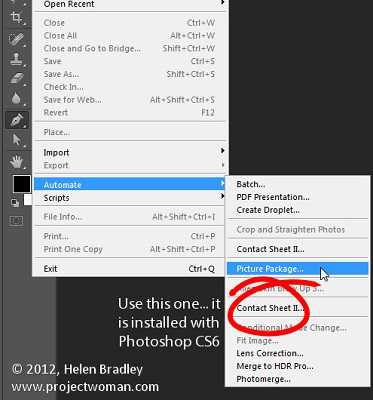This screenshot has width=373, height=400.
Task: Choose Save with Ctrl+S shortcut
Action: [131, 61]
